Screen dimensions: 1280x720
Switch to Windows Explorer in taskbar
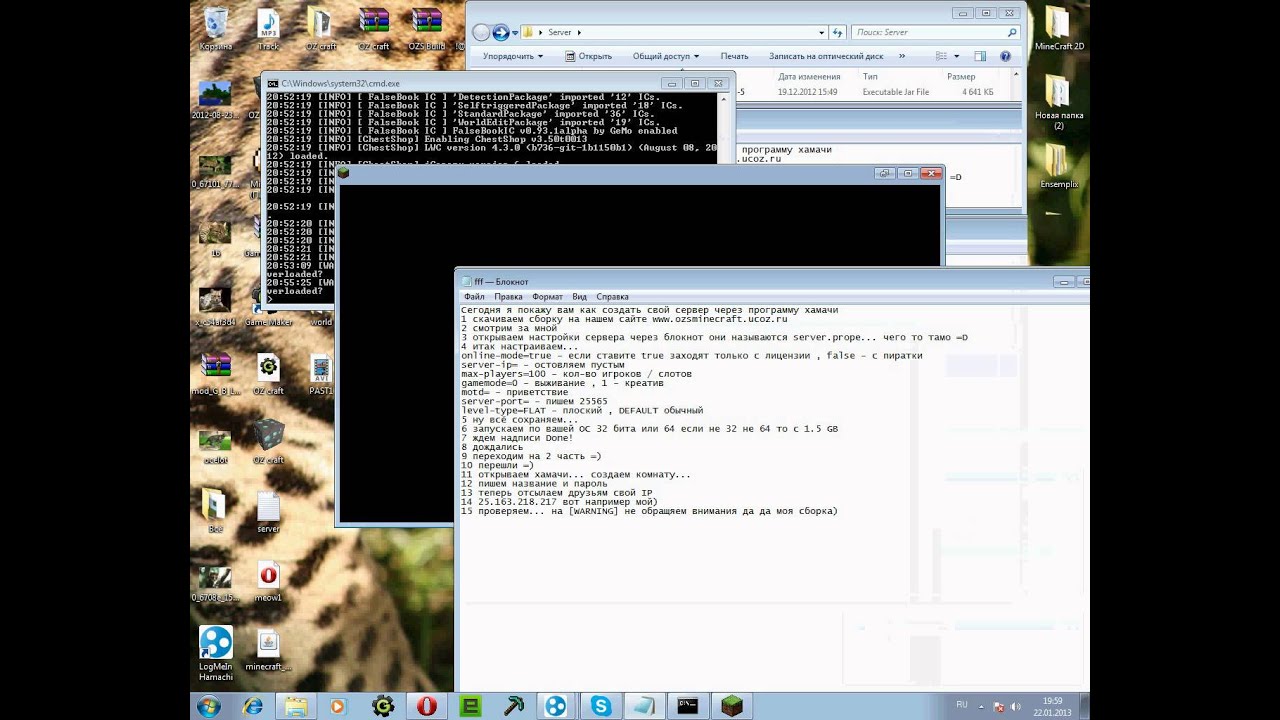[296, 706]
